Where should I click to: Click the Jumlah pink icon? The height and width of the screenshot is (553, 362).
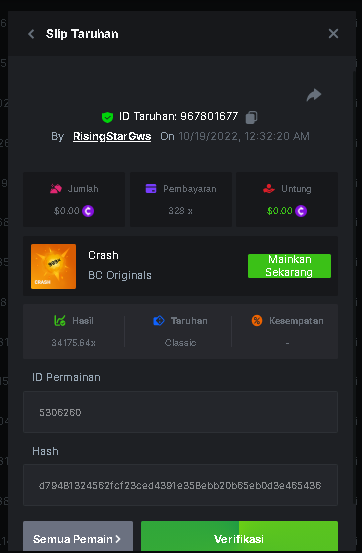coord(56,189)
